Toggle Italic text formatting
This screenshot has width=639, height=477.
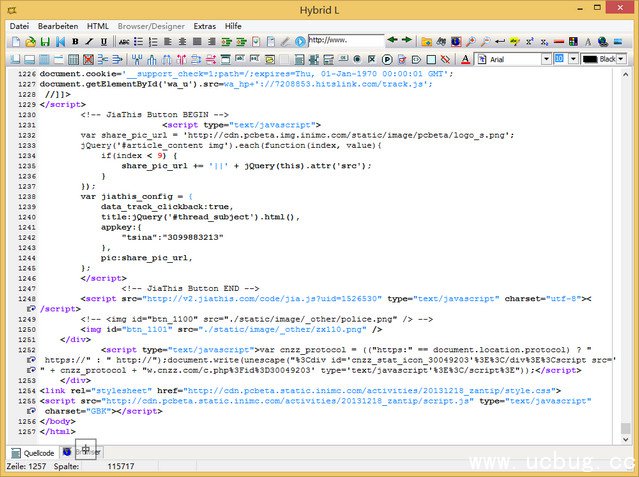tap(90, 41)
